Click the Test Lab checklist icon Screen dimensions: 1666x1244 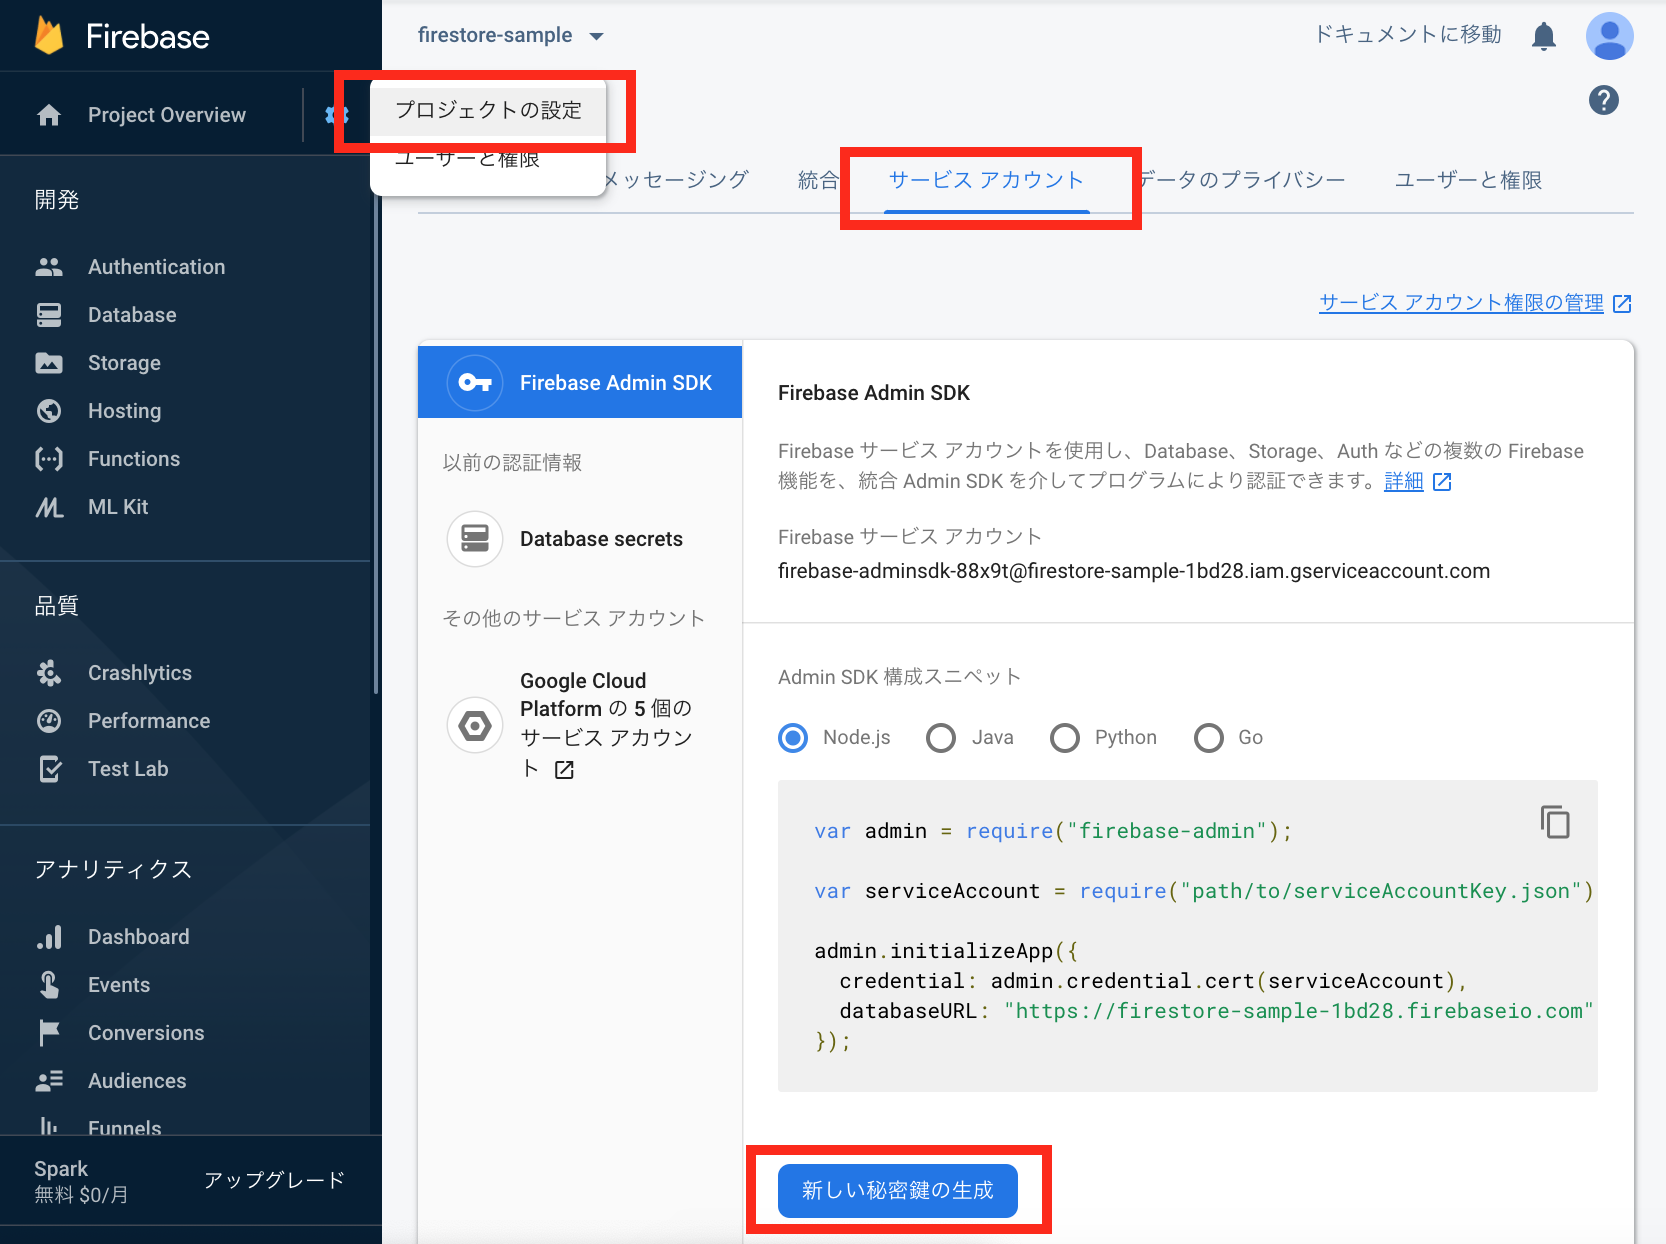[x=49, y=769]
